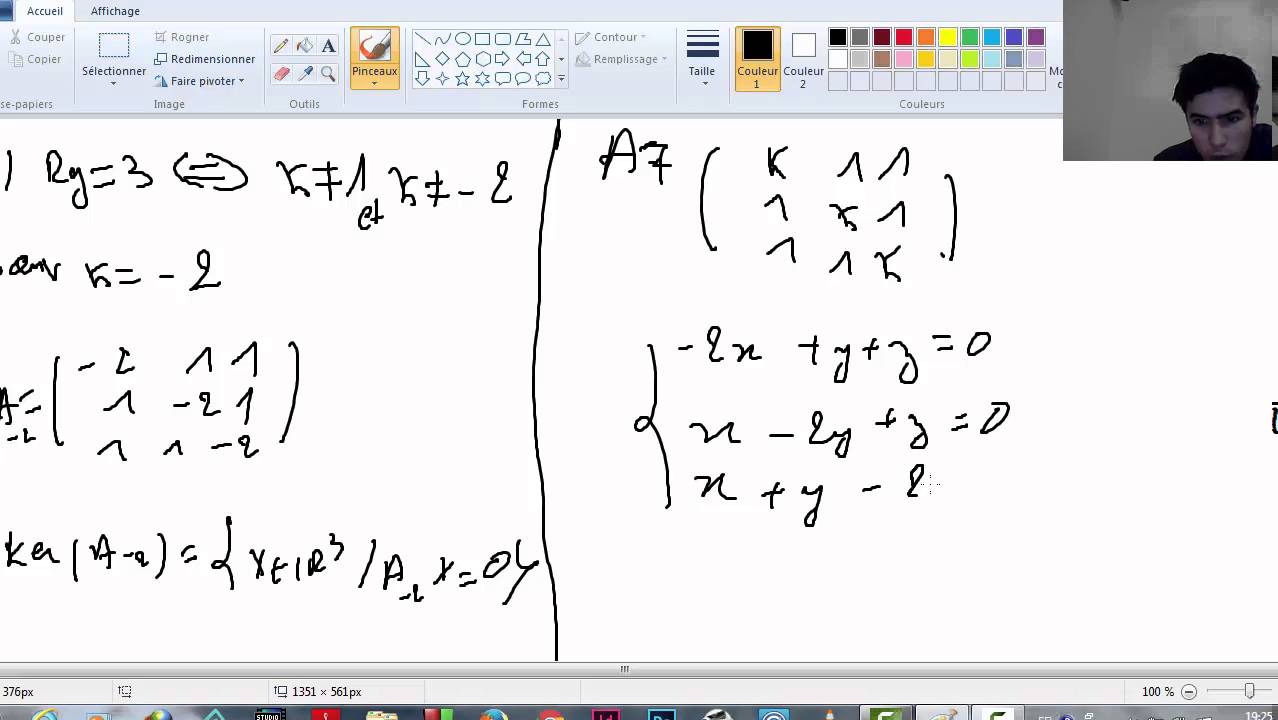This screenshot has height=720, width=1278.
Task: Pick the purple color swatch
Action: coord(1036,38)
